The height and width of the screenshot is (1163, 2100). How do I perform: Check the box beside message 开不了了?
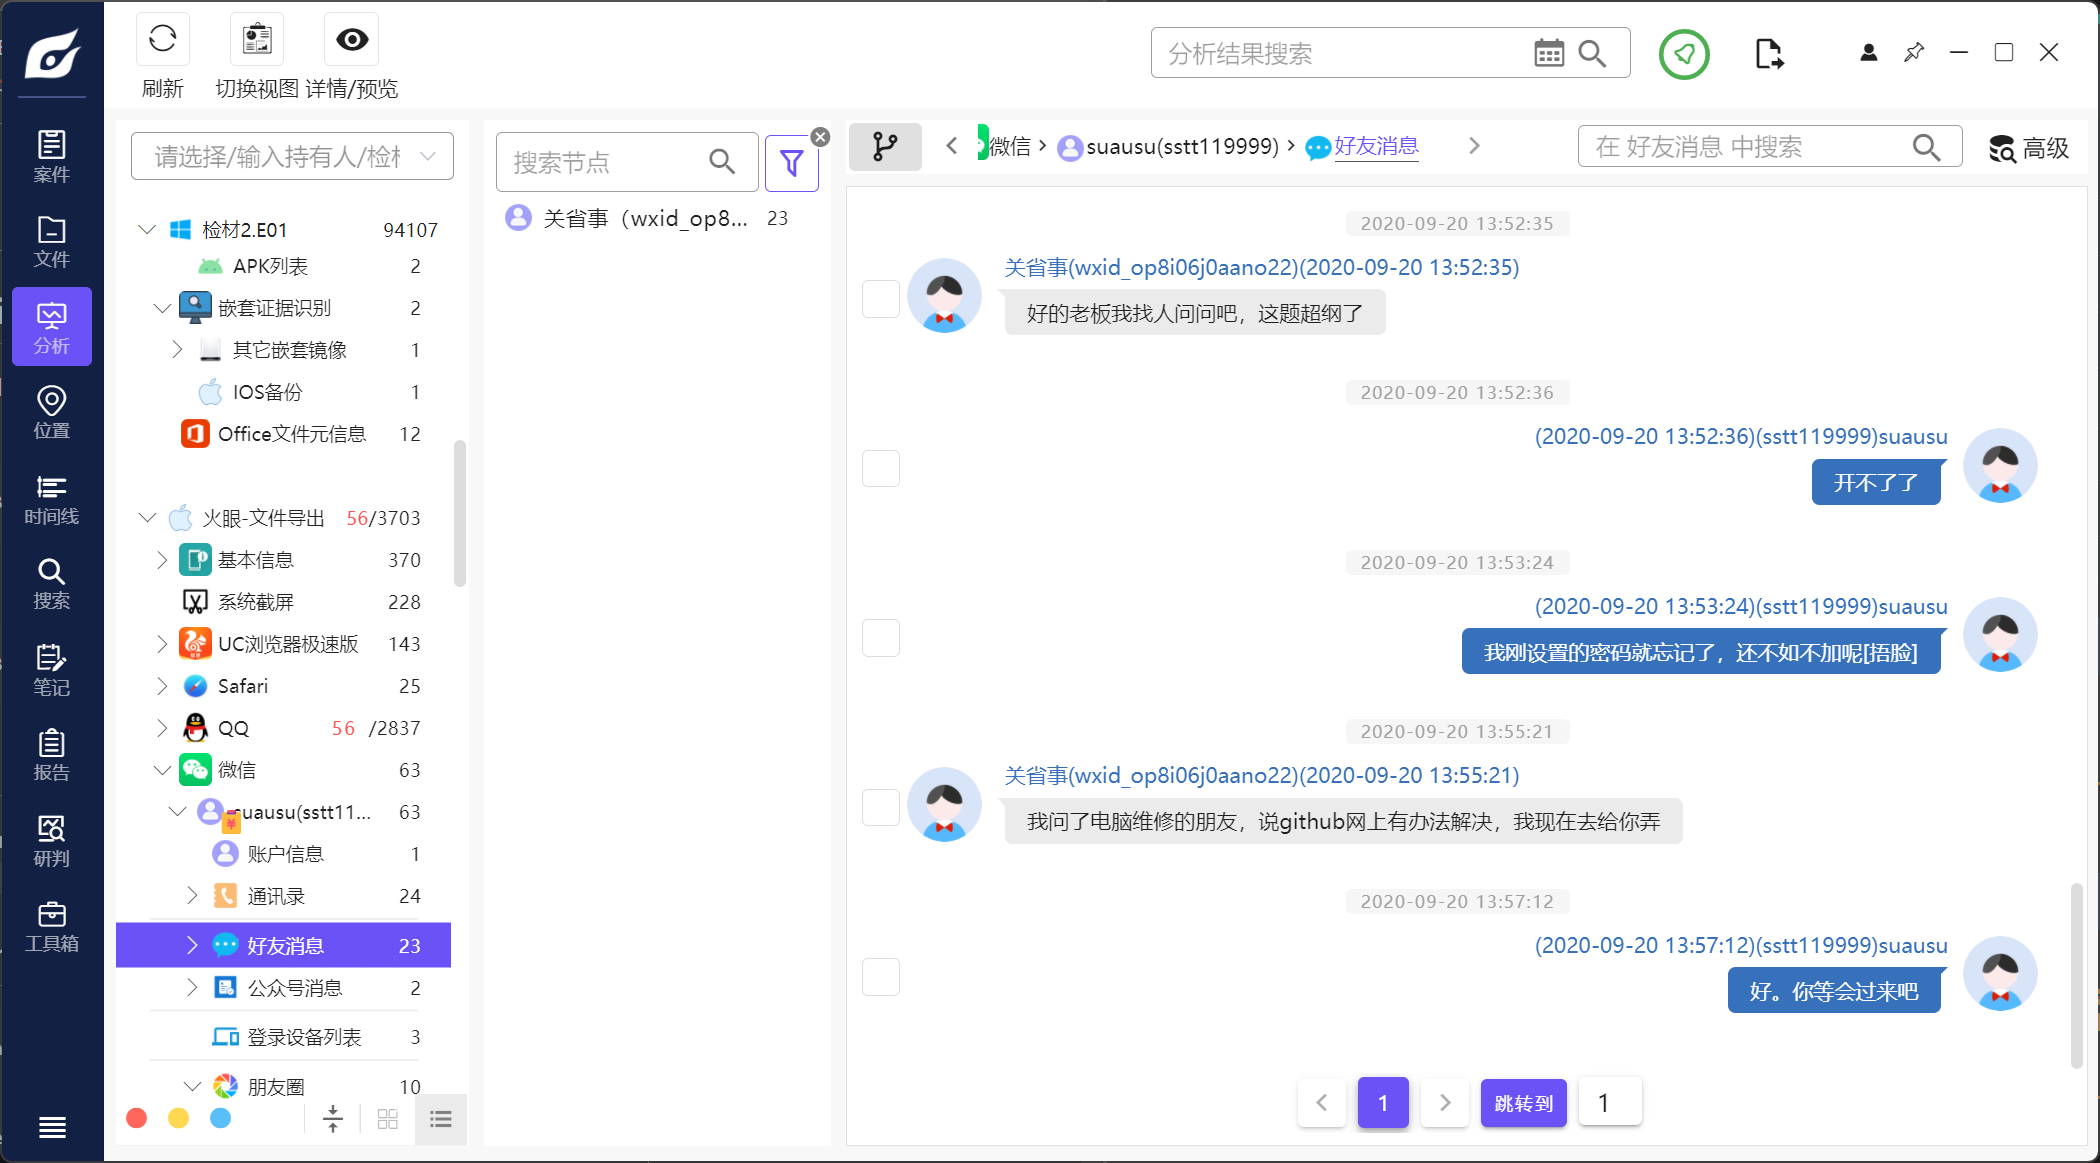coord(881,468)
